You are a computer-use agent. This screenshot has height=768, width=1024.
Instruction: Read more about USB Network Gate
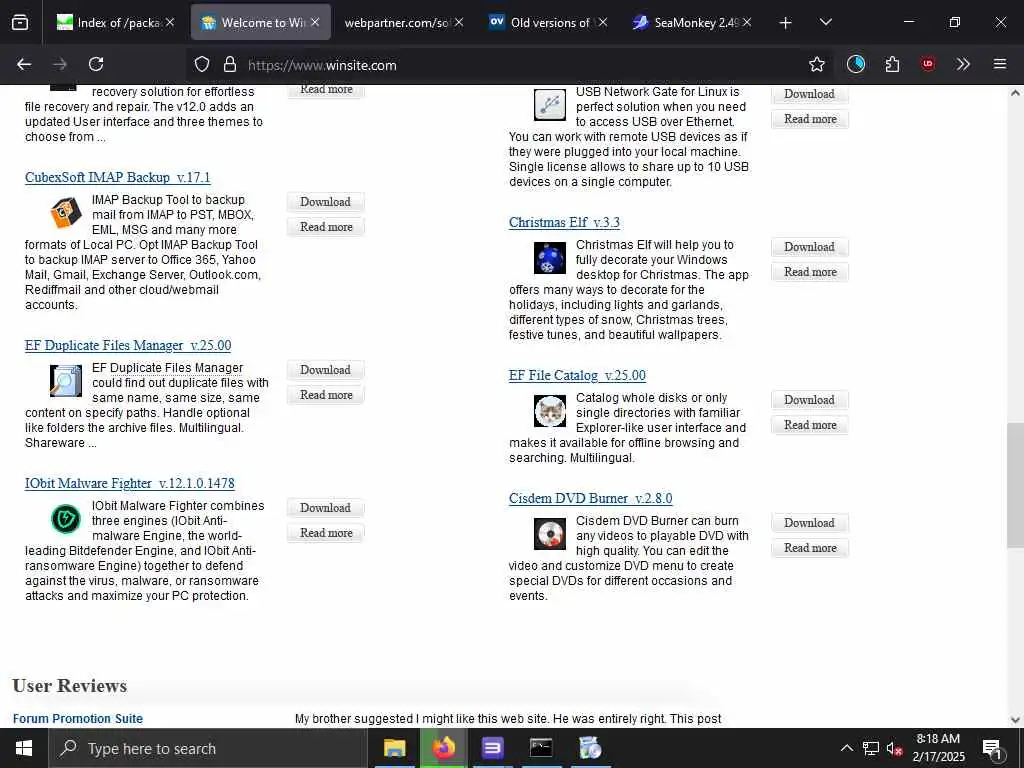click(x=810, y=119)
